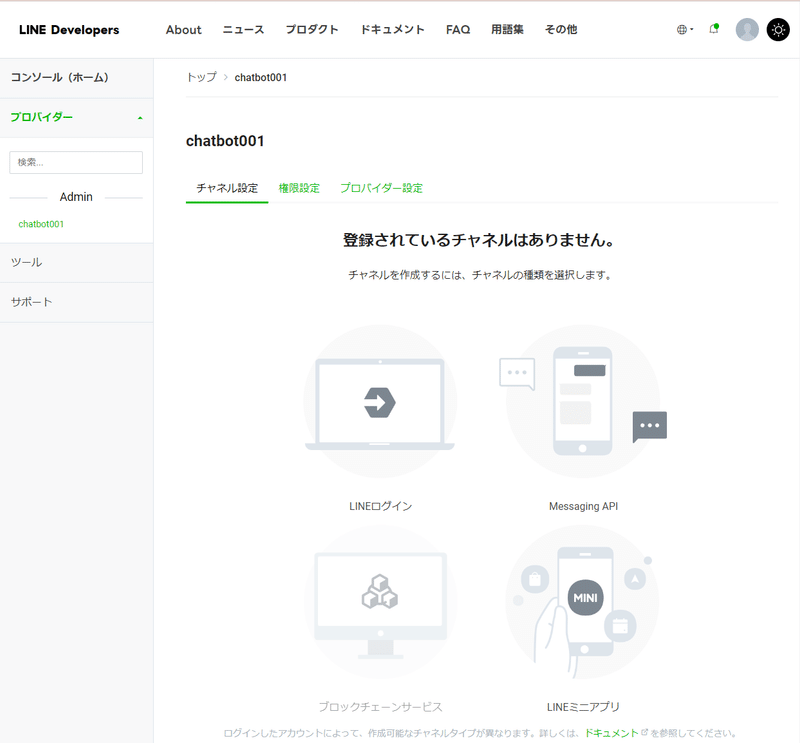Screen dimensions: 800x743
Task: Open the globe language selector
Action: (x=685, y=30)
